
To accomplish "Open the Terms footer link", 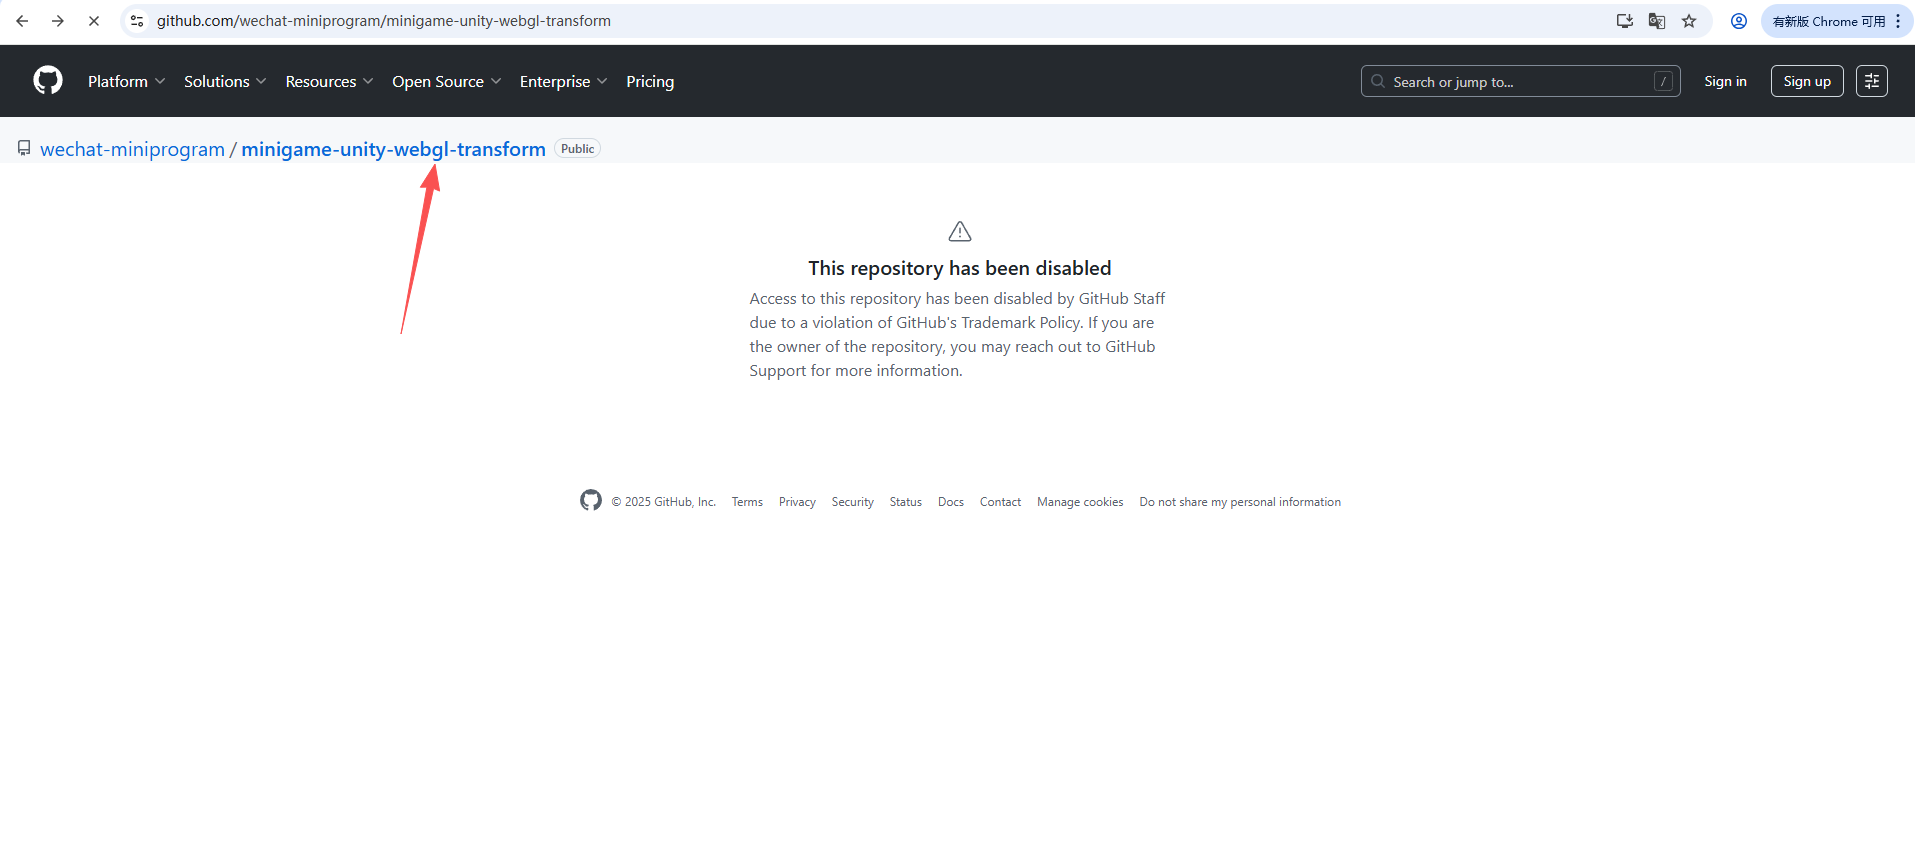I will click(747, 502).
